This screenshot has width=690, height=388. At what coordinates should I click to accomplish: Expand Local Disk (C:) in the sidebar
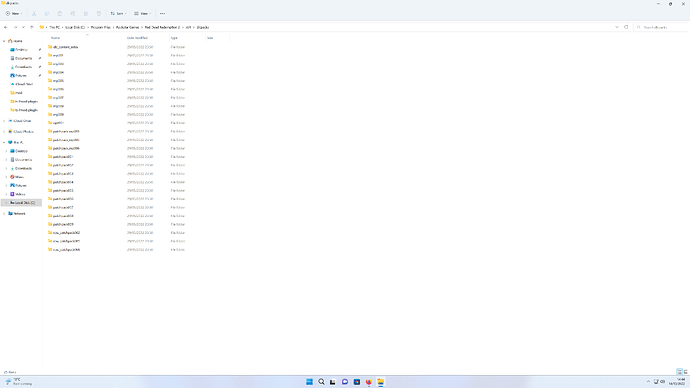pyautogui.click(x=6, y=203)
